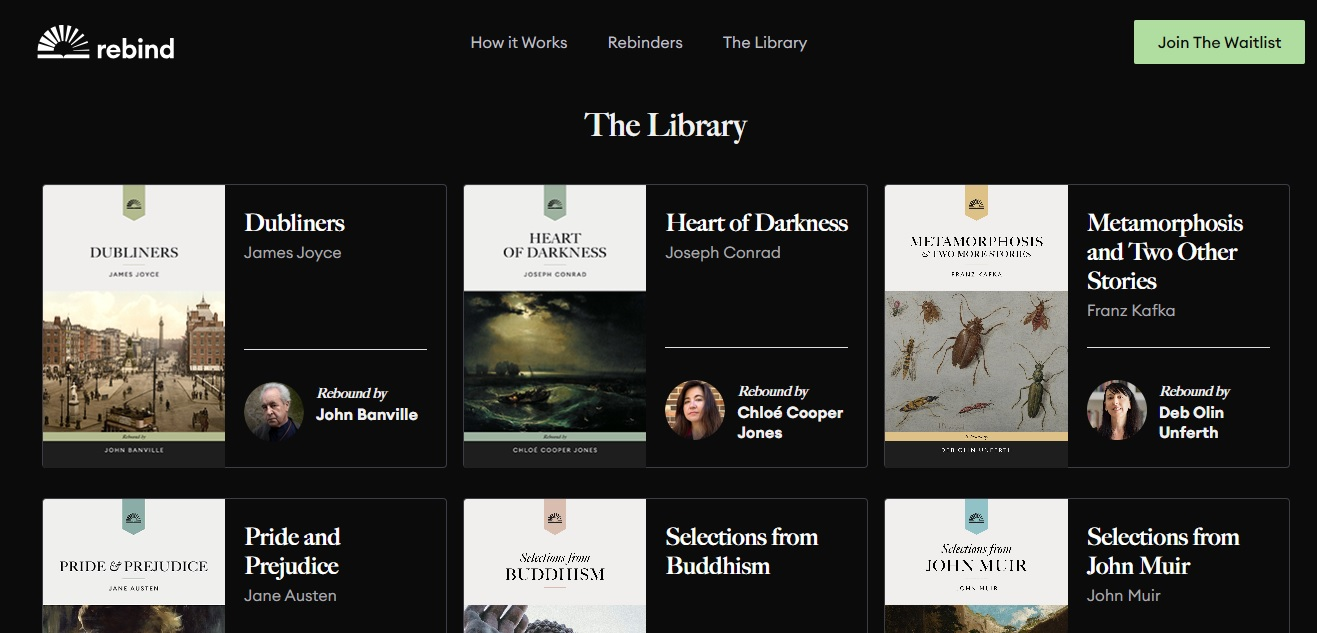The height and width of the screenshot is (633, 1317).
Task: Click the tan bookmark ribbon on Metamorphosis cover
Action: [x=976, y=203]
